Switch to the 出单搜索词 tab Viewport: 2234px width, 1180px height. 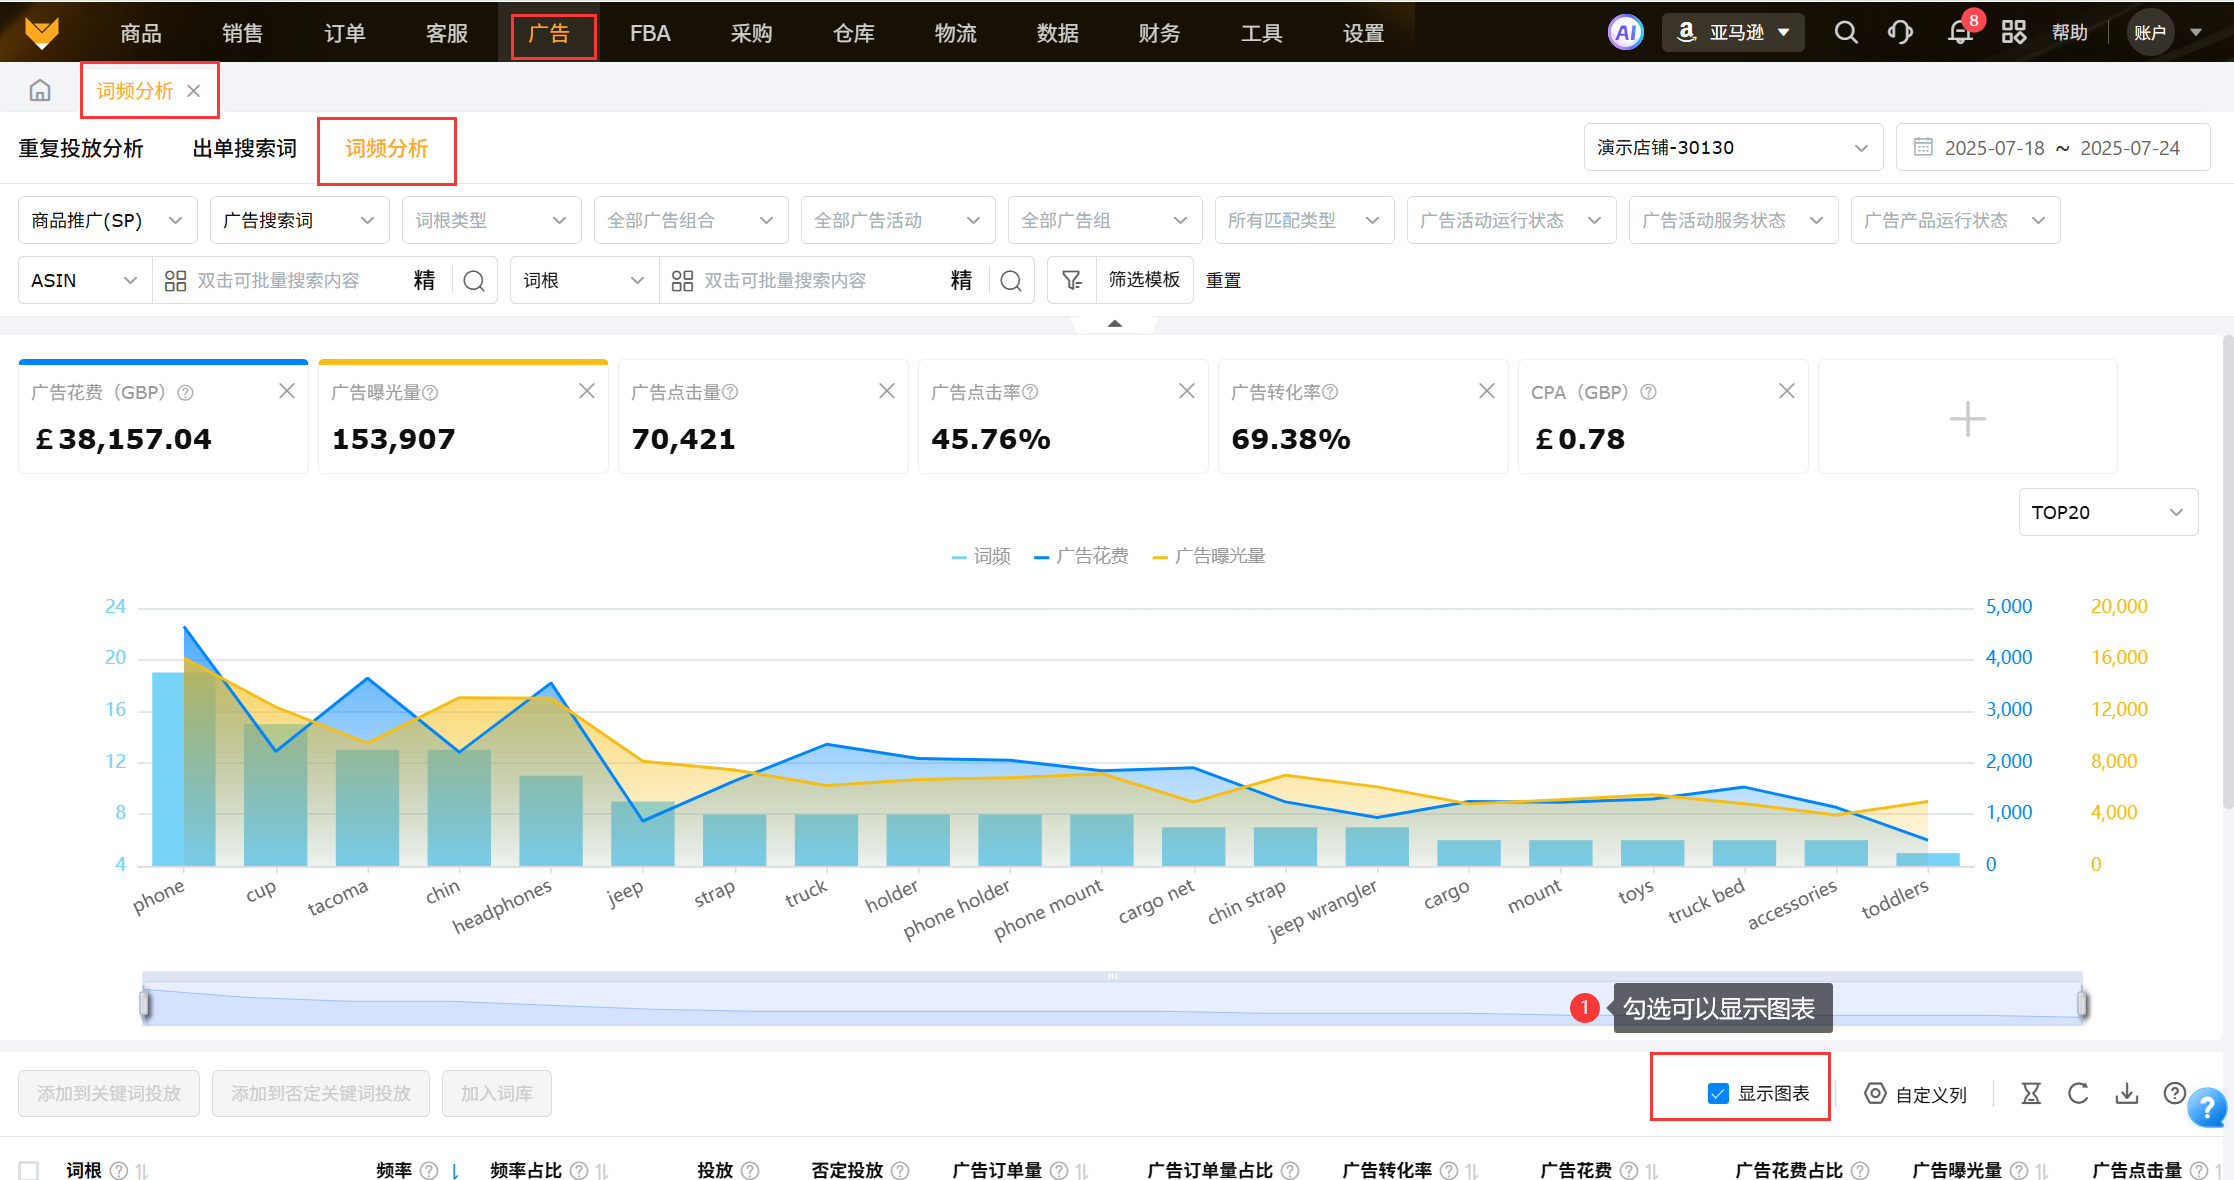click(x=244, y=149)
